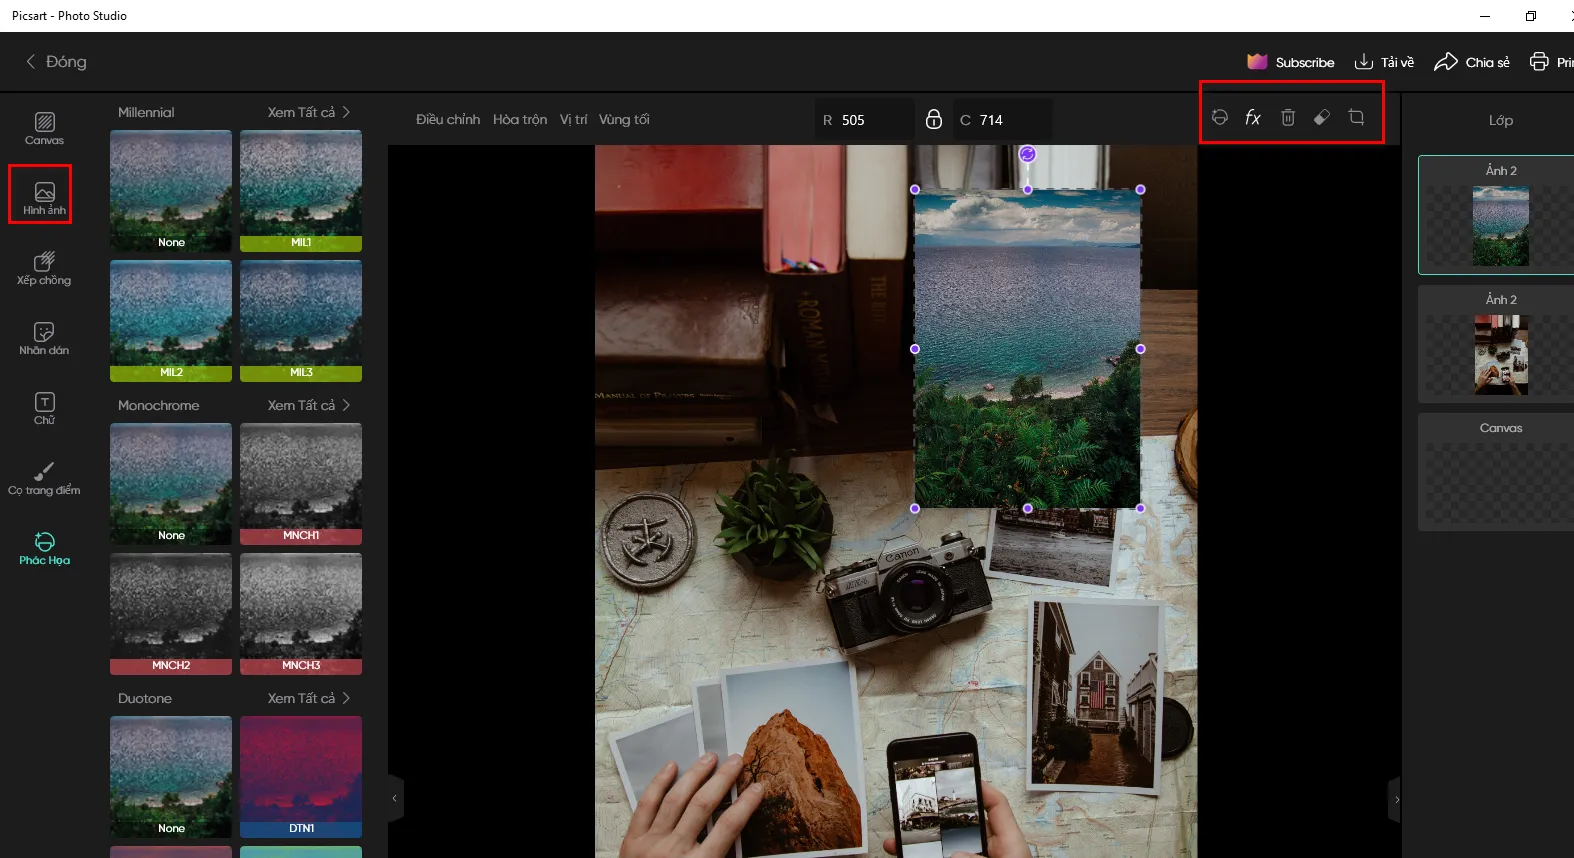This screenshot has width=1574, height=858.
Task: Select the top Ảnh 2 seascape layer
Action: point(1497,214)
